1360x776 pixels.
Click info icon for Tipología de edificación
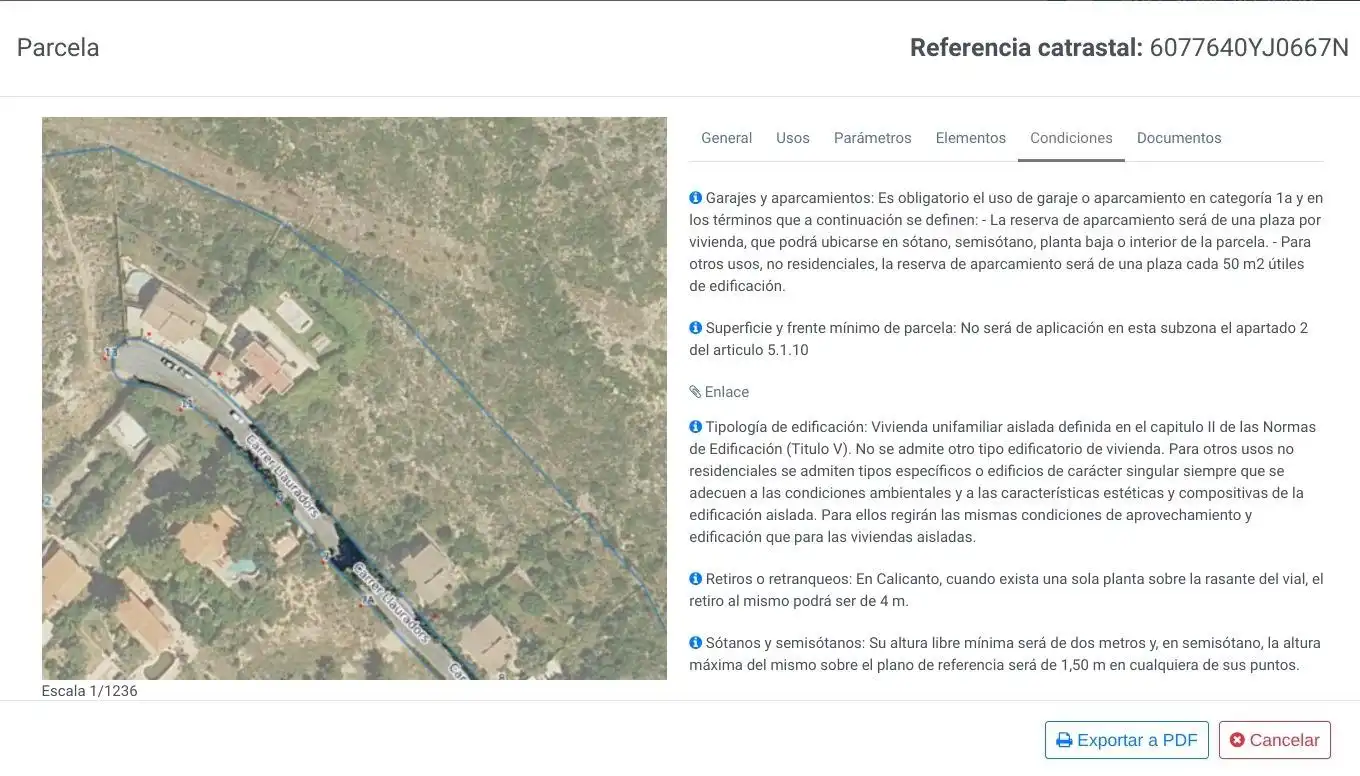tap(695, 427)
